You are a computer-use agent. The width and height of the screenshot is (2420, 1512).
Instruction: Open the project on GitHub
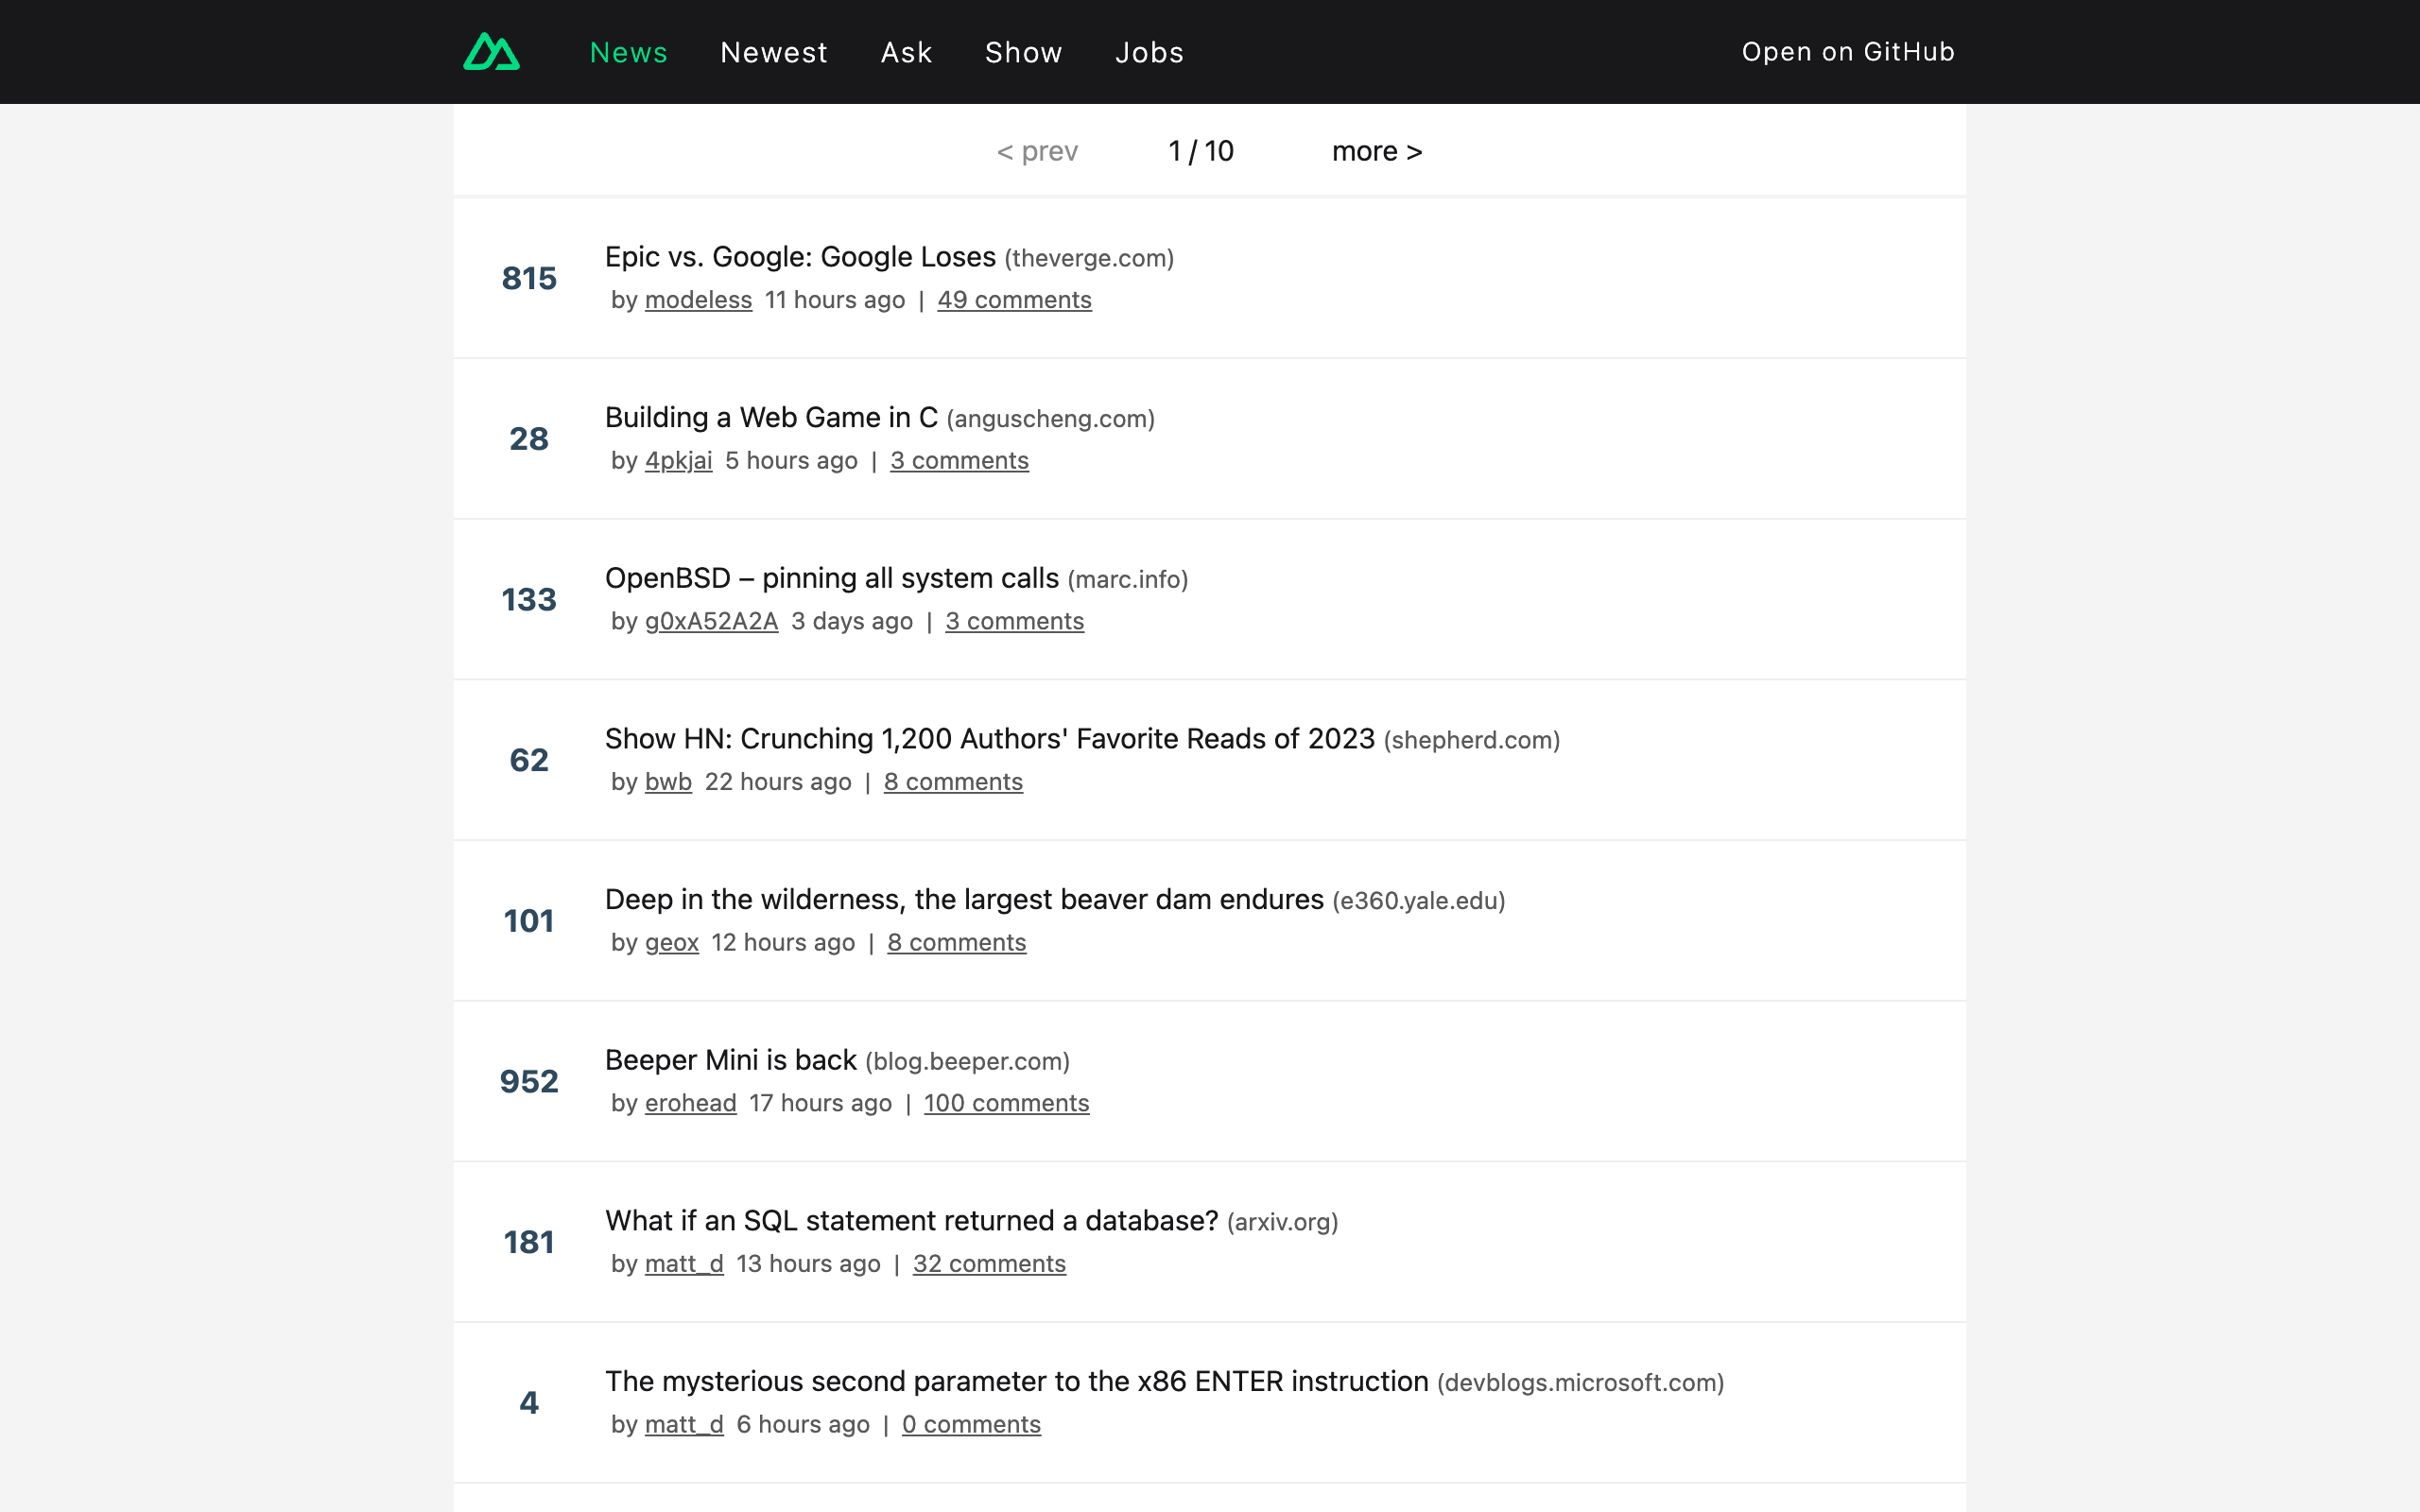pos(1848,51)
